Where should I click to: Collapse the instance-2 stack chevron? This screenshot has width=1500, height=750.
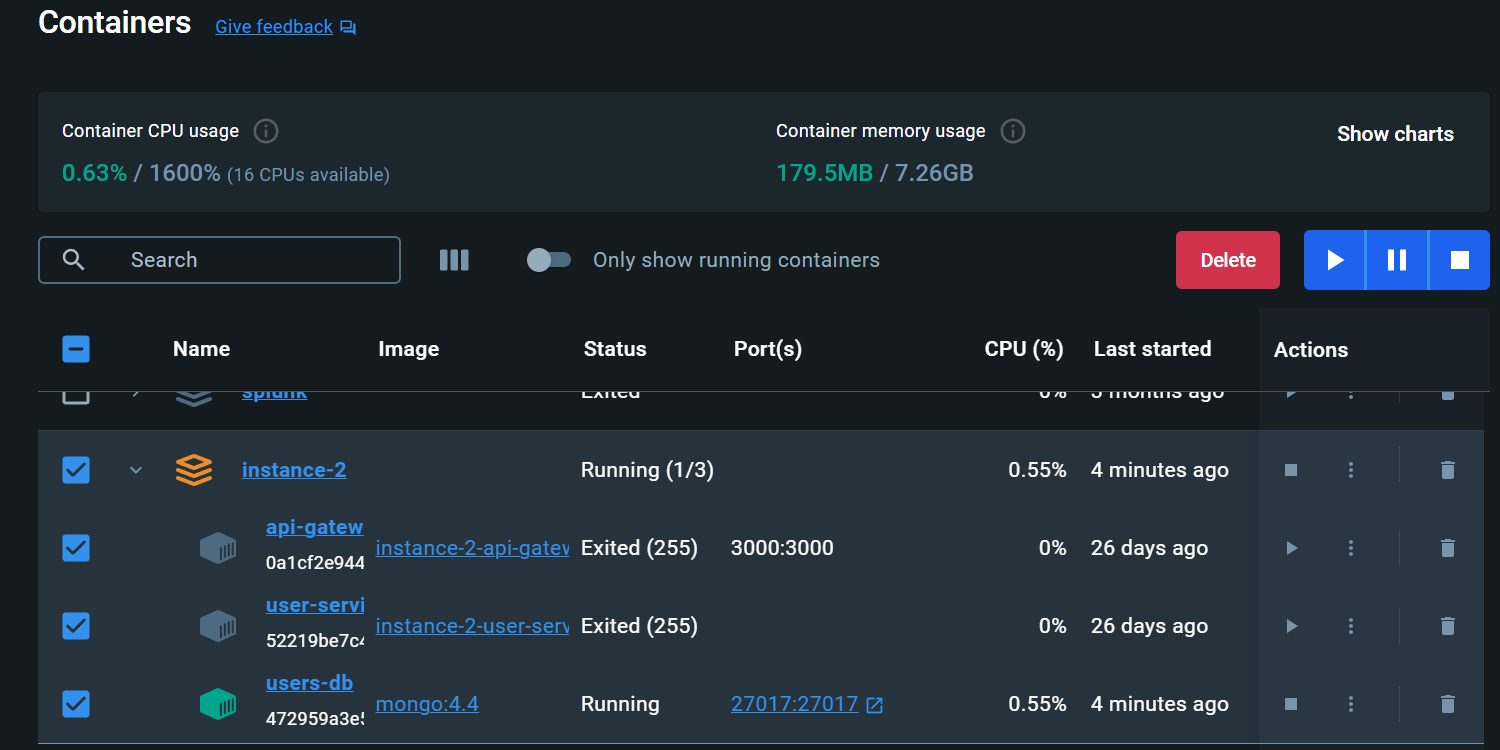(136, 470)
